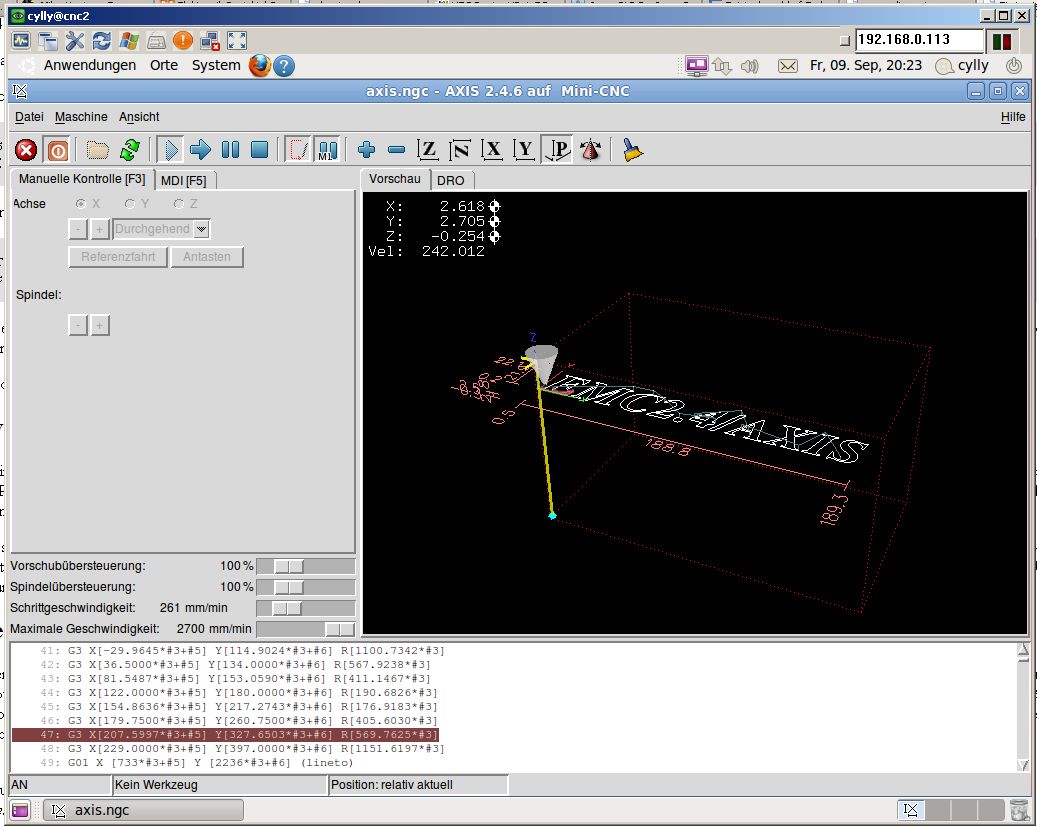The image size is (1037, 827).
Task: Stop program execution with square icon
Action: coord(260,150)
